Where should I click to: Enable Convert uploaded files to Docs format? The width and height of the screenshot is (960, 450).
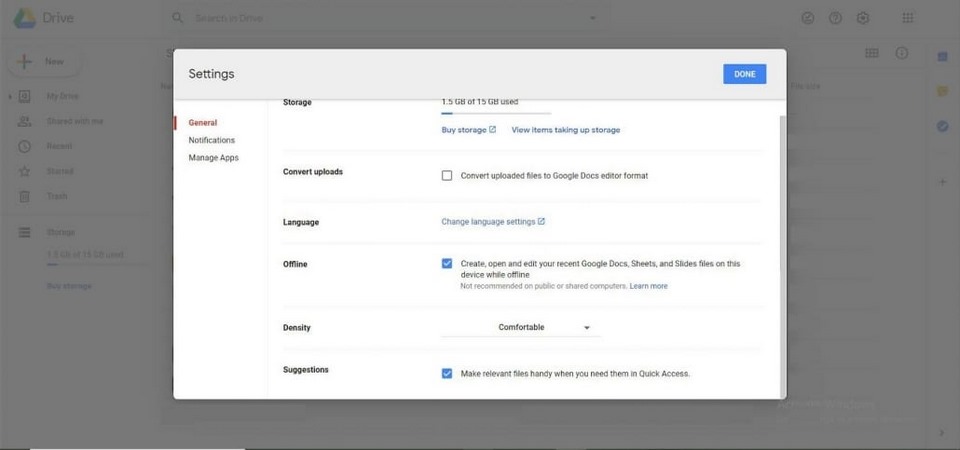click(447, 175)
